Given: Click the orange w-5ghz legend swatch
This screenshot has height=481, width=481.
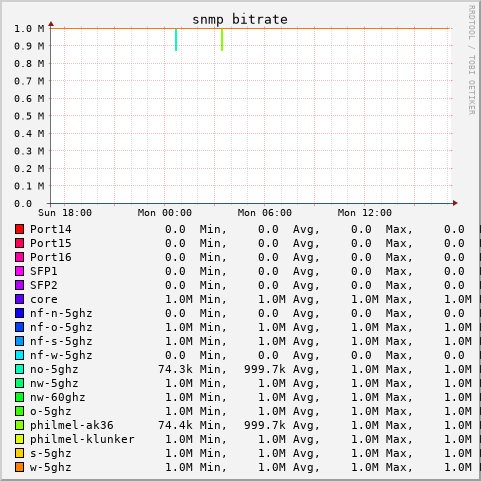Looking at the screenshot, I should coord(19,467).
